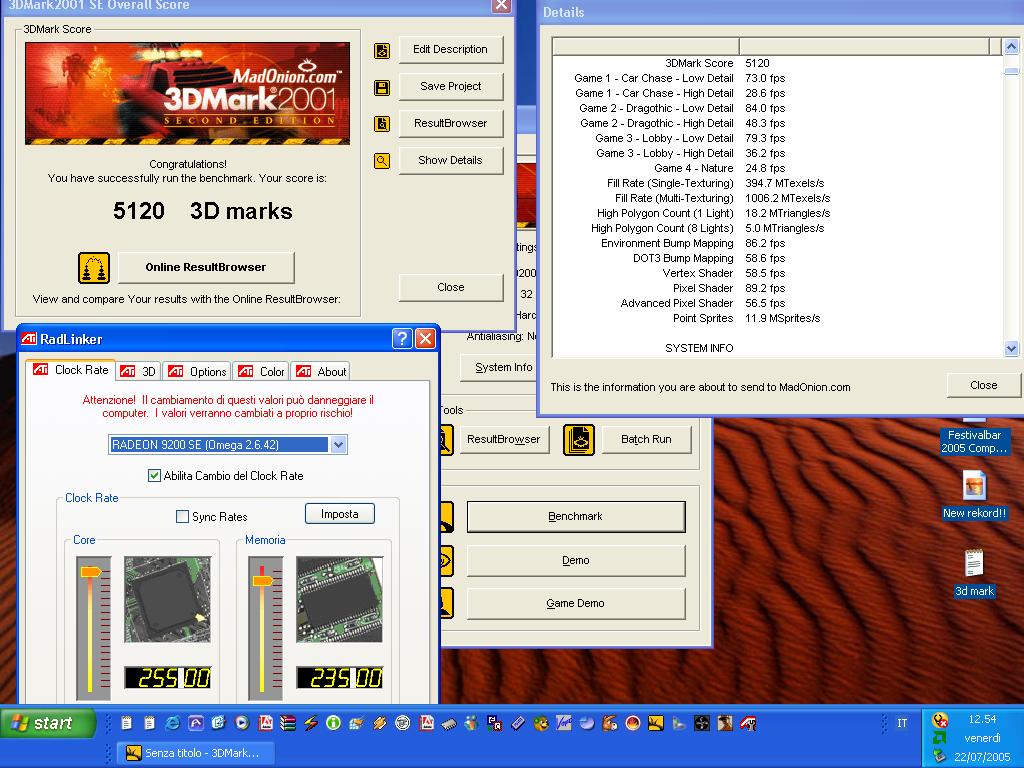Click the Demo button
Image resolution: width=1024 pixels, height=768 pixels.
(576, 560)
